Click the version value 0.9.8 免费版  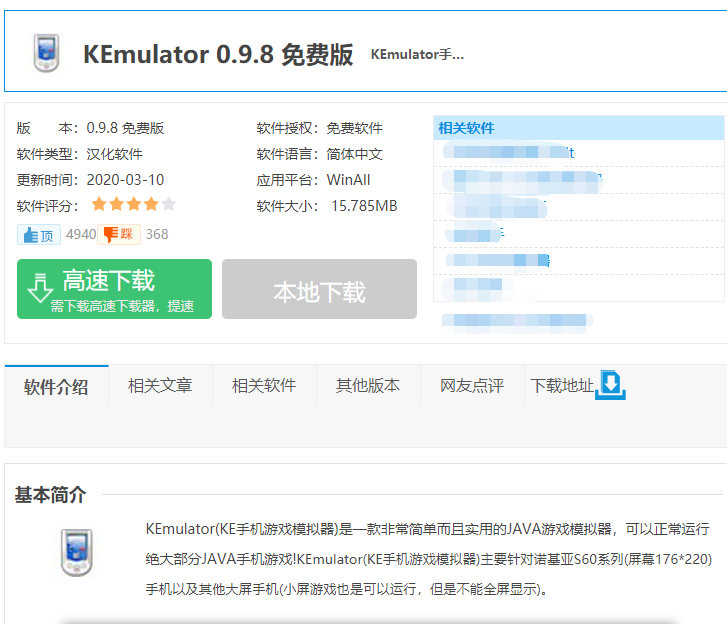pos(125,128)
